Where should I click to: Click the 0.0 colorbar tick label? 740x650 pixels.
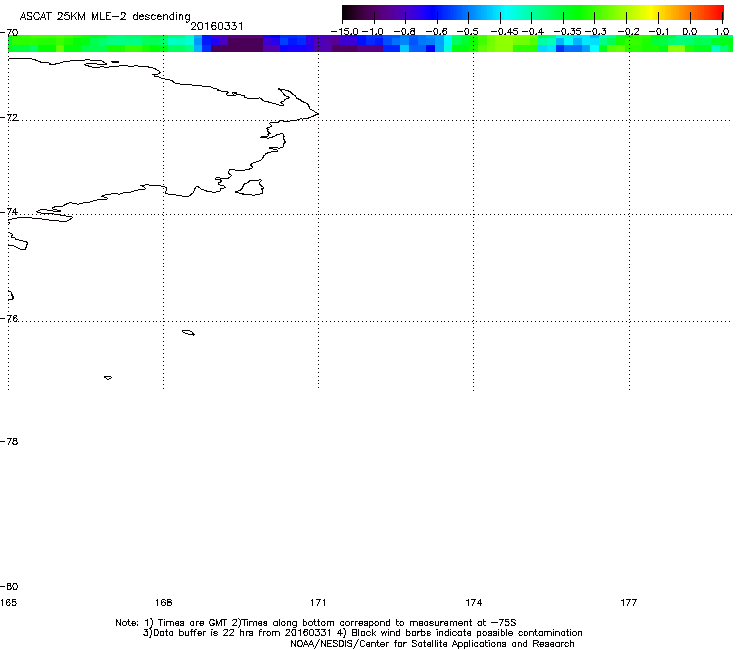pos(690,32)
